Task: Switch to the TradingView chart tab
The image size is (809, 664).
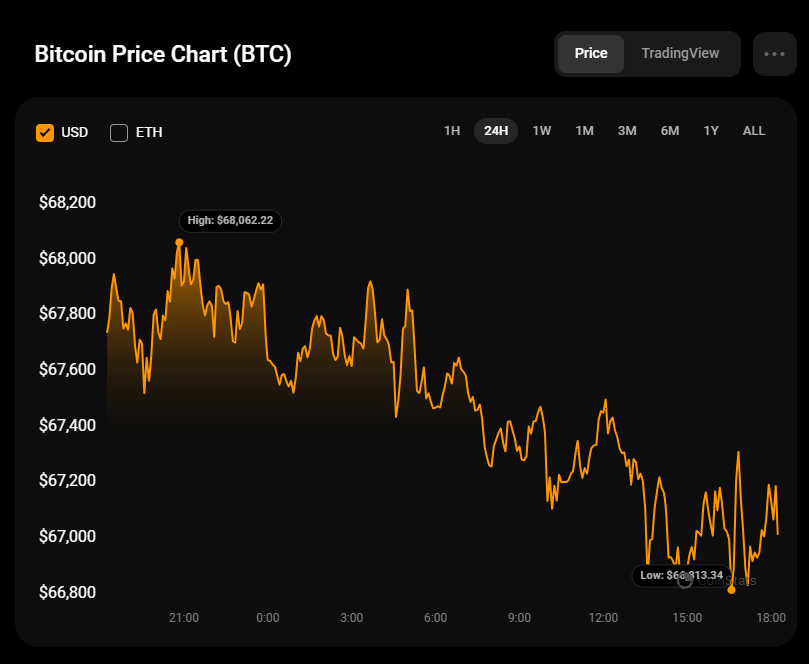Action: [x=680, y=54]
